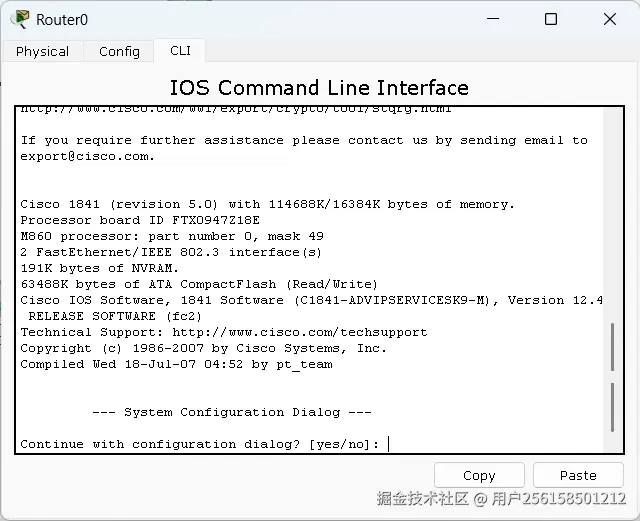Click 'Processor board ID FTX0947Z18E' line
The height and width of the screenshot is (521, 640).
(140, 220)
